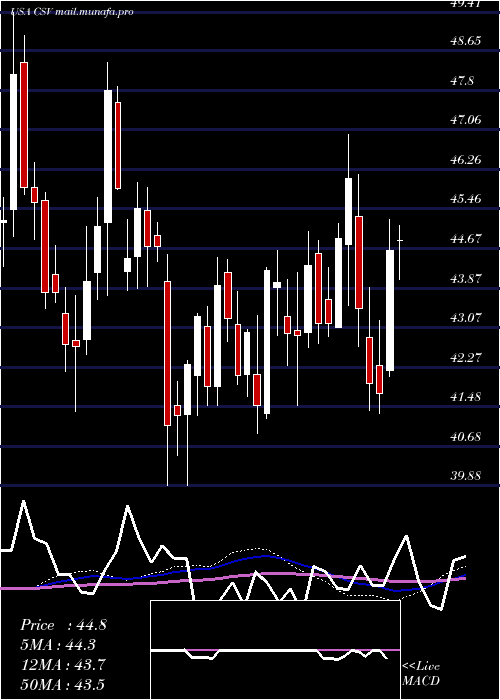Click the 'USA CSV mail.munafa.pro' chart title
The height and width of the screenshot is (700, 500).
click(x=73, y=12)
